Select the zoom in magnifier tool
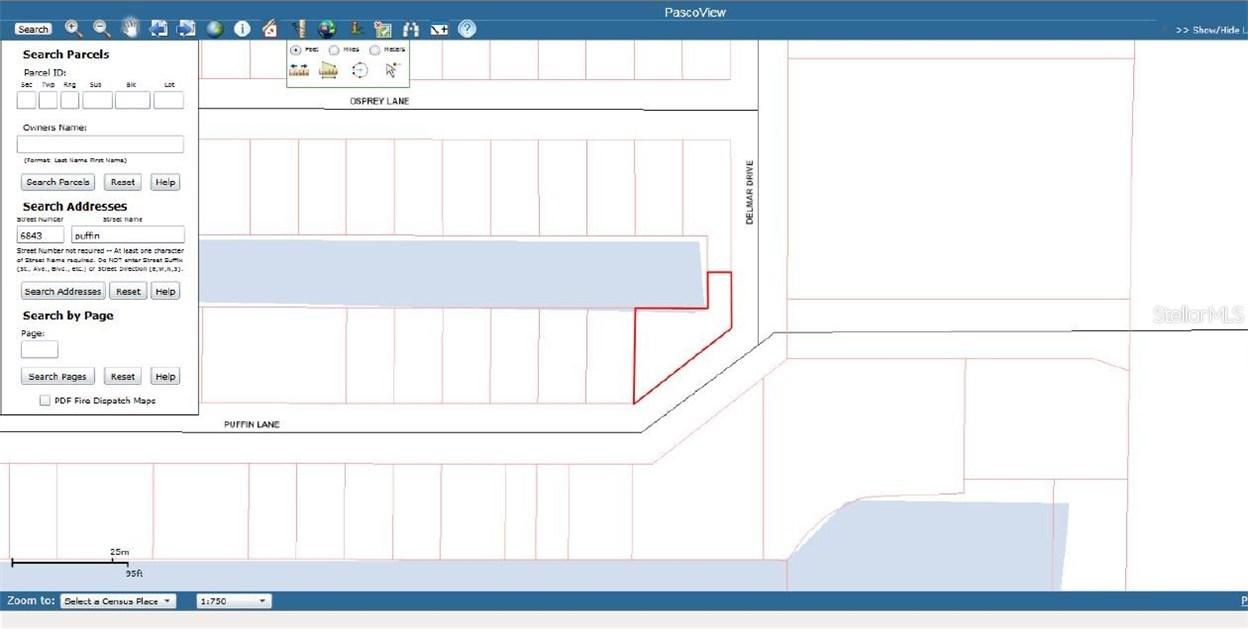The width and height of the screenshot is (1248, 629). coord(73,28)
